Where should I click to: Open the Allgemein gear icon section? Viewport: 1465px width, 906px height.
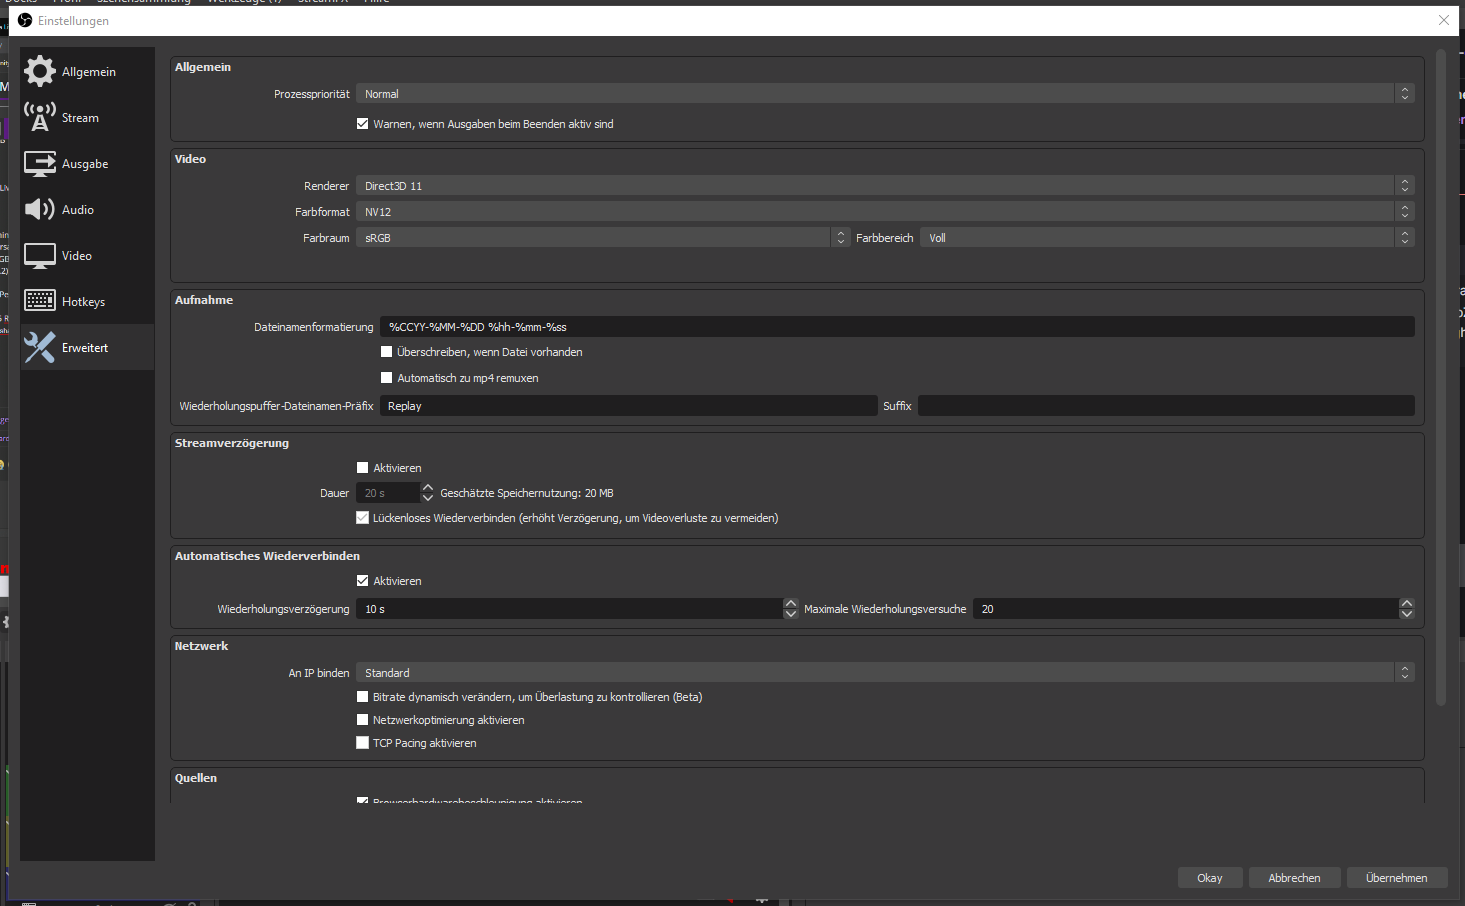point(40,72)
